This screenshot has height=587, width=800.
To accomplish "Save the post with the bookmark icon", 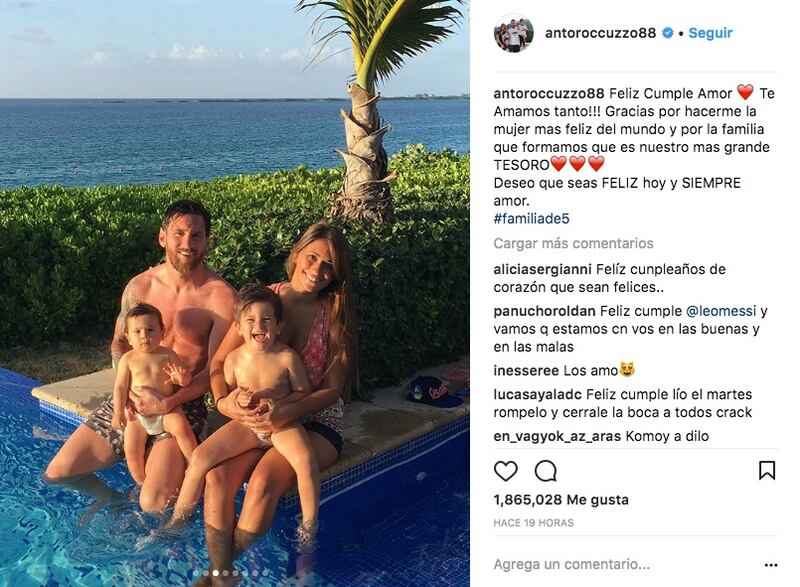I will coord(767,471).
